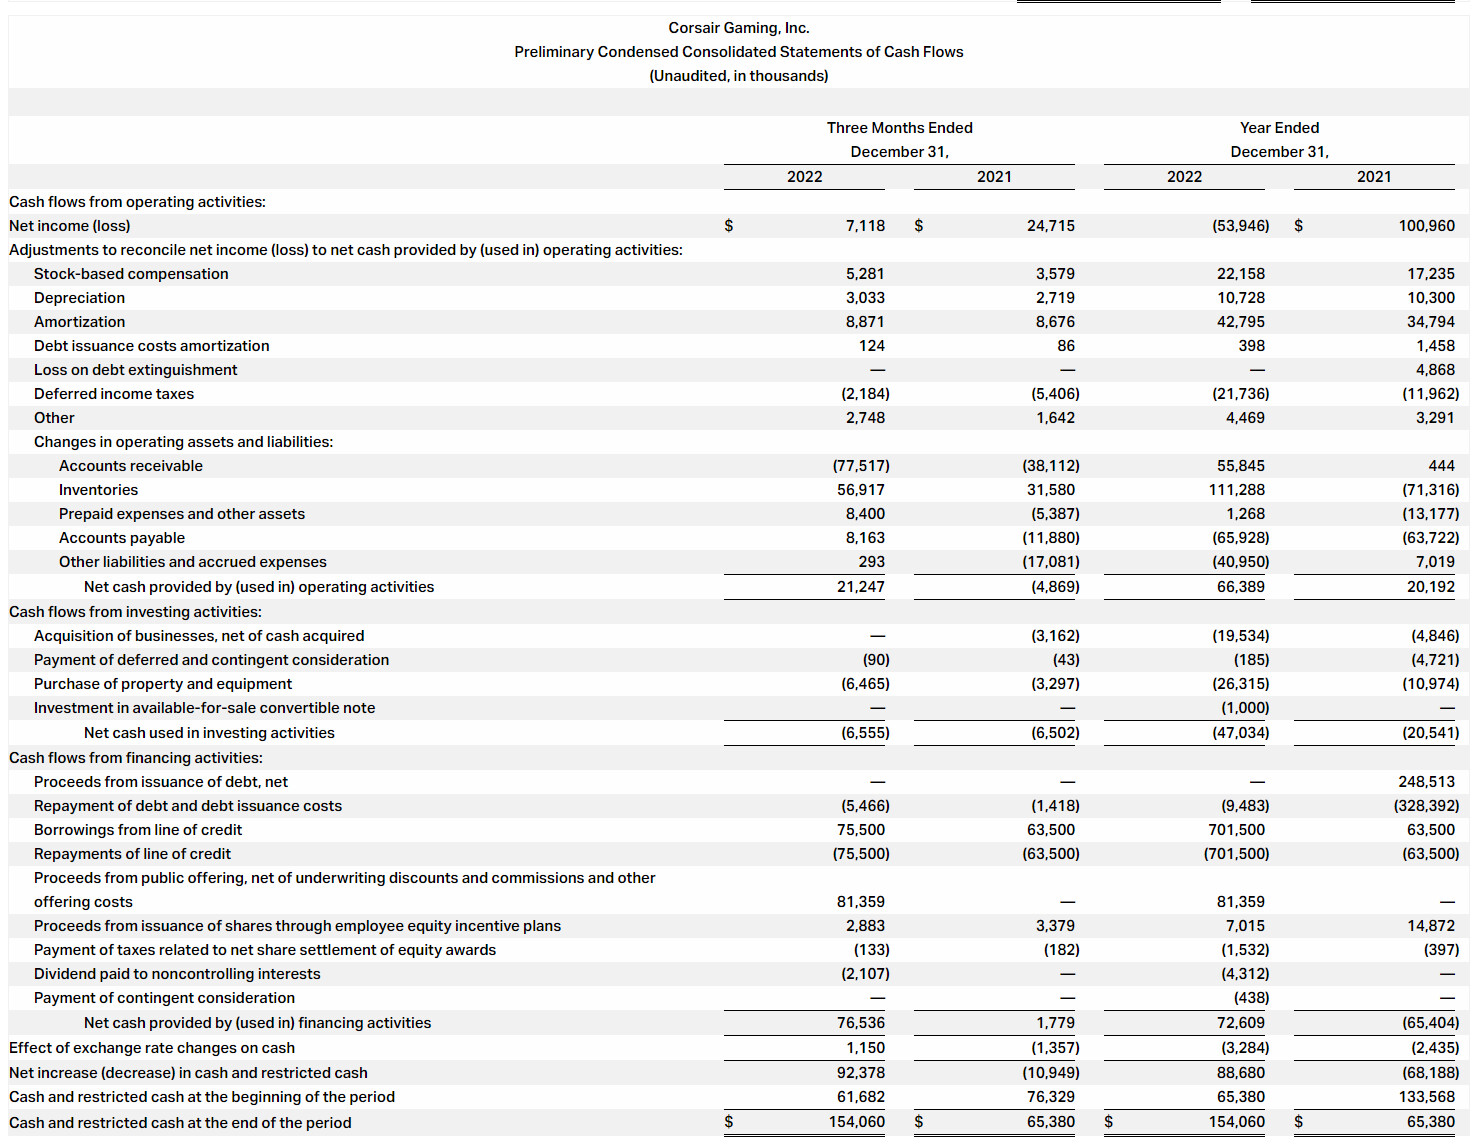Viewport: 1476px width, 1145px height.
Task: Click 'Changes in operating assets and liabilities:' label
Action: pyautogui.click(x=183, y=442)
